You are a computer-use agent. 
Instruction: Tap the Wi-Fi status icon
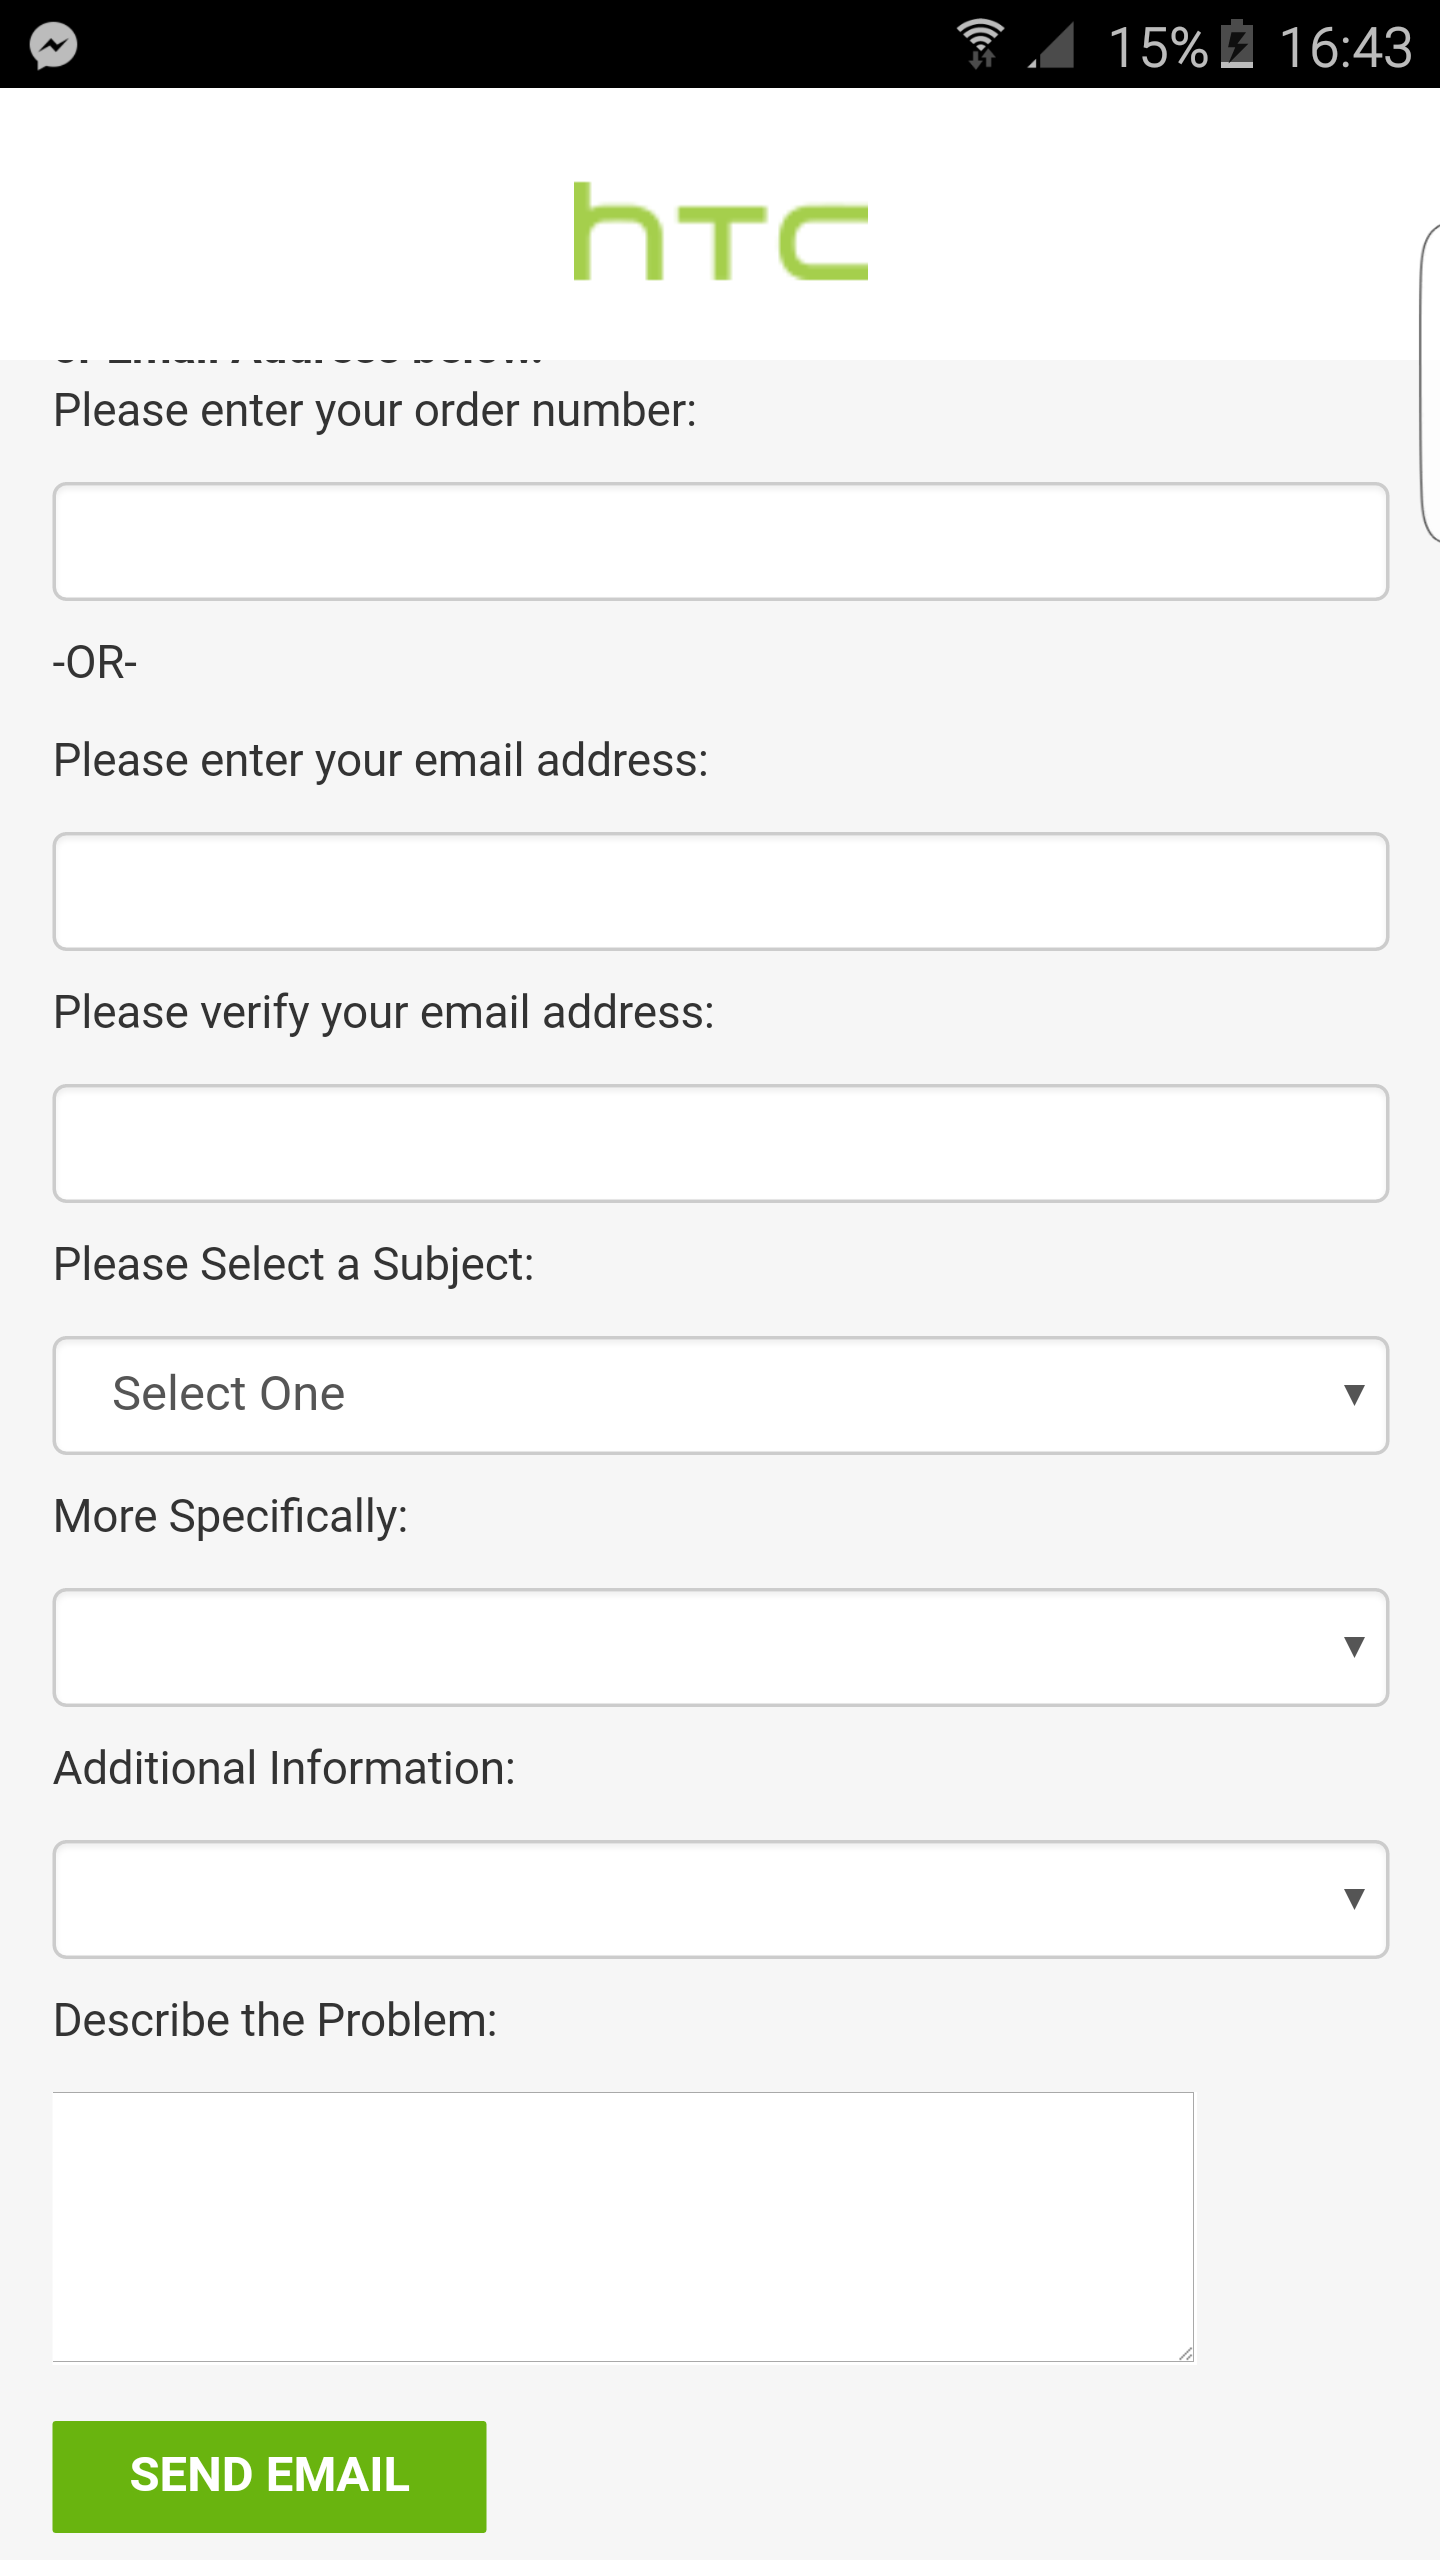[x=981, y=44]
